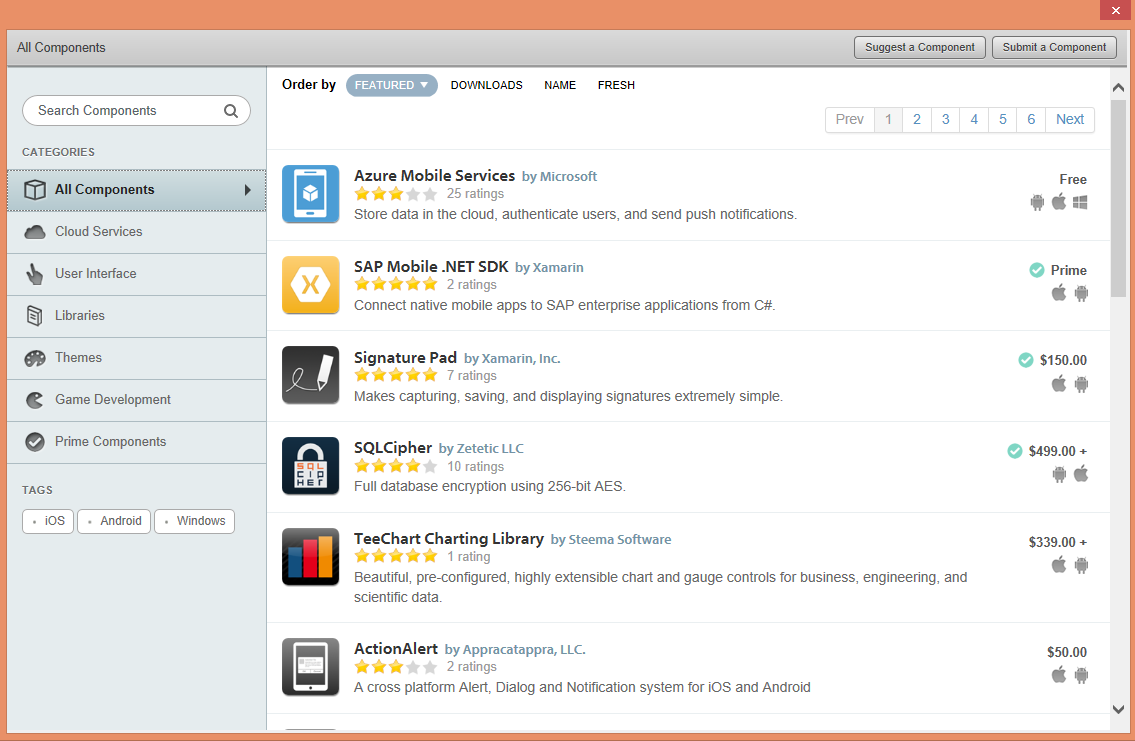
Task: Click the Android icon on TeeChart row
Action: point(1081,565)
